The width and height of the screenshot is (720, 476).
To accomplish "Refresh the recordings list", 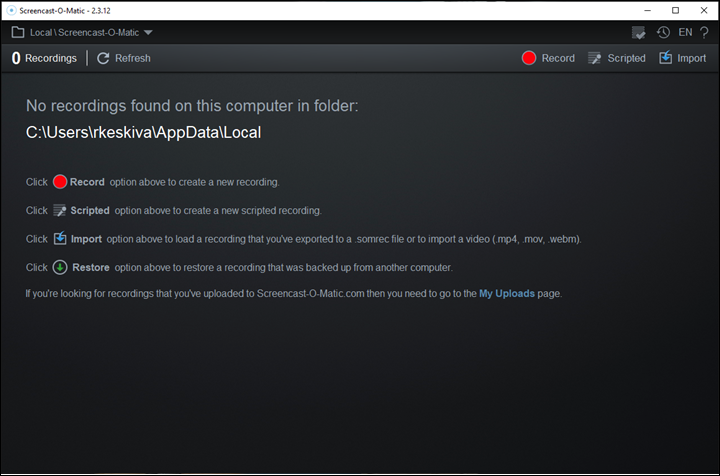I will (x=124, y=58).
